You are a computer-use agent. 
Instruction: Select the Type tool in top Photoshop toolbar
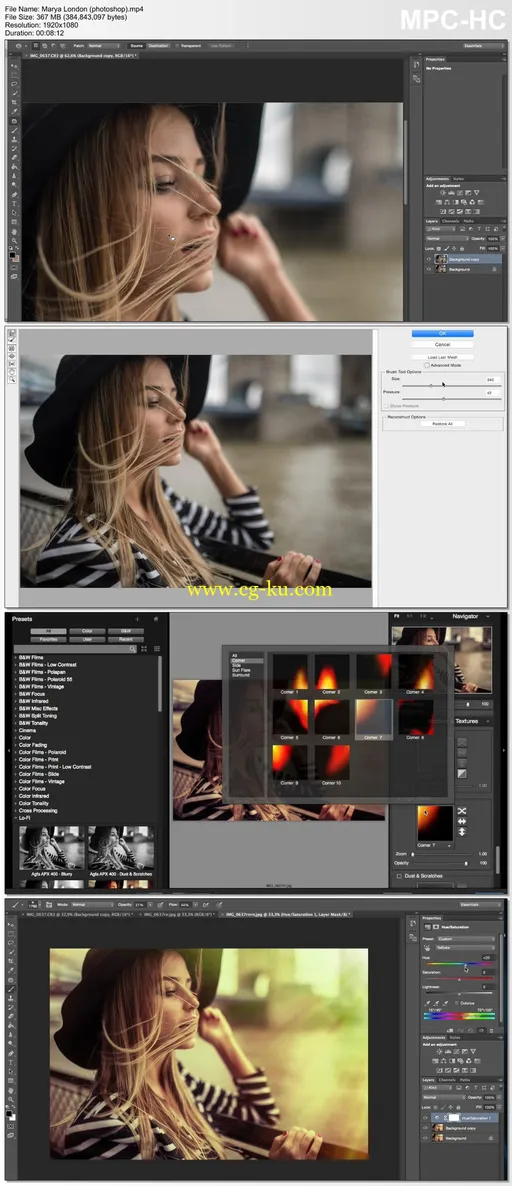click(x=14, y=203)
